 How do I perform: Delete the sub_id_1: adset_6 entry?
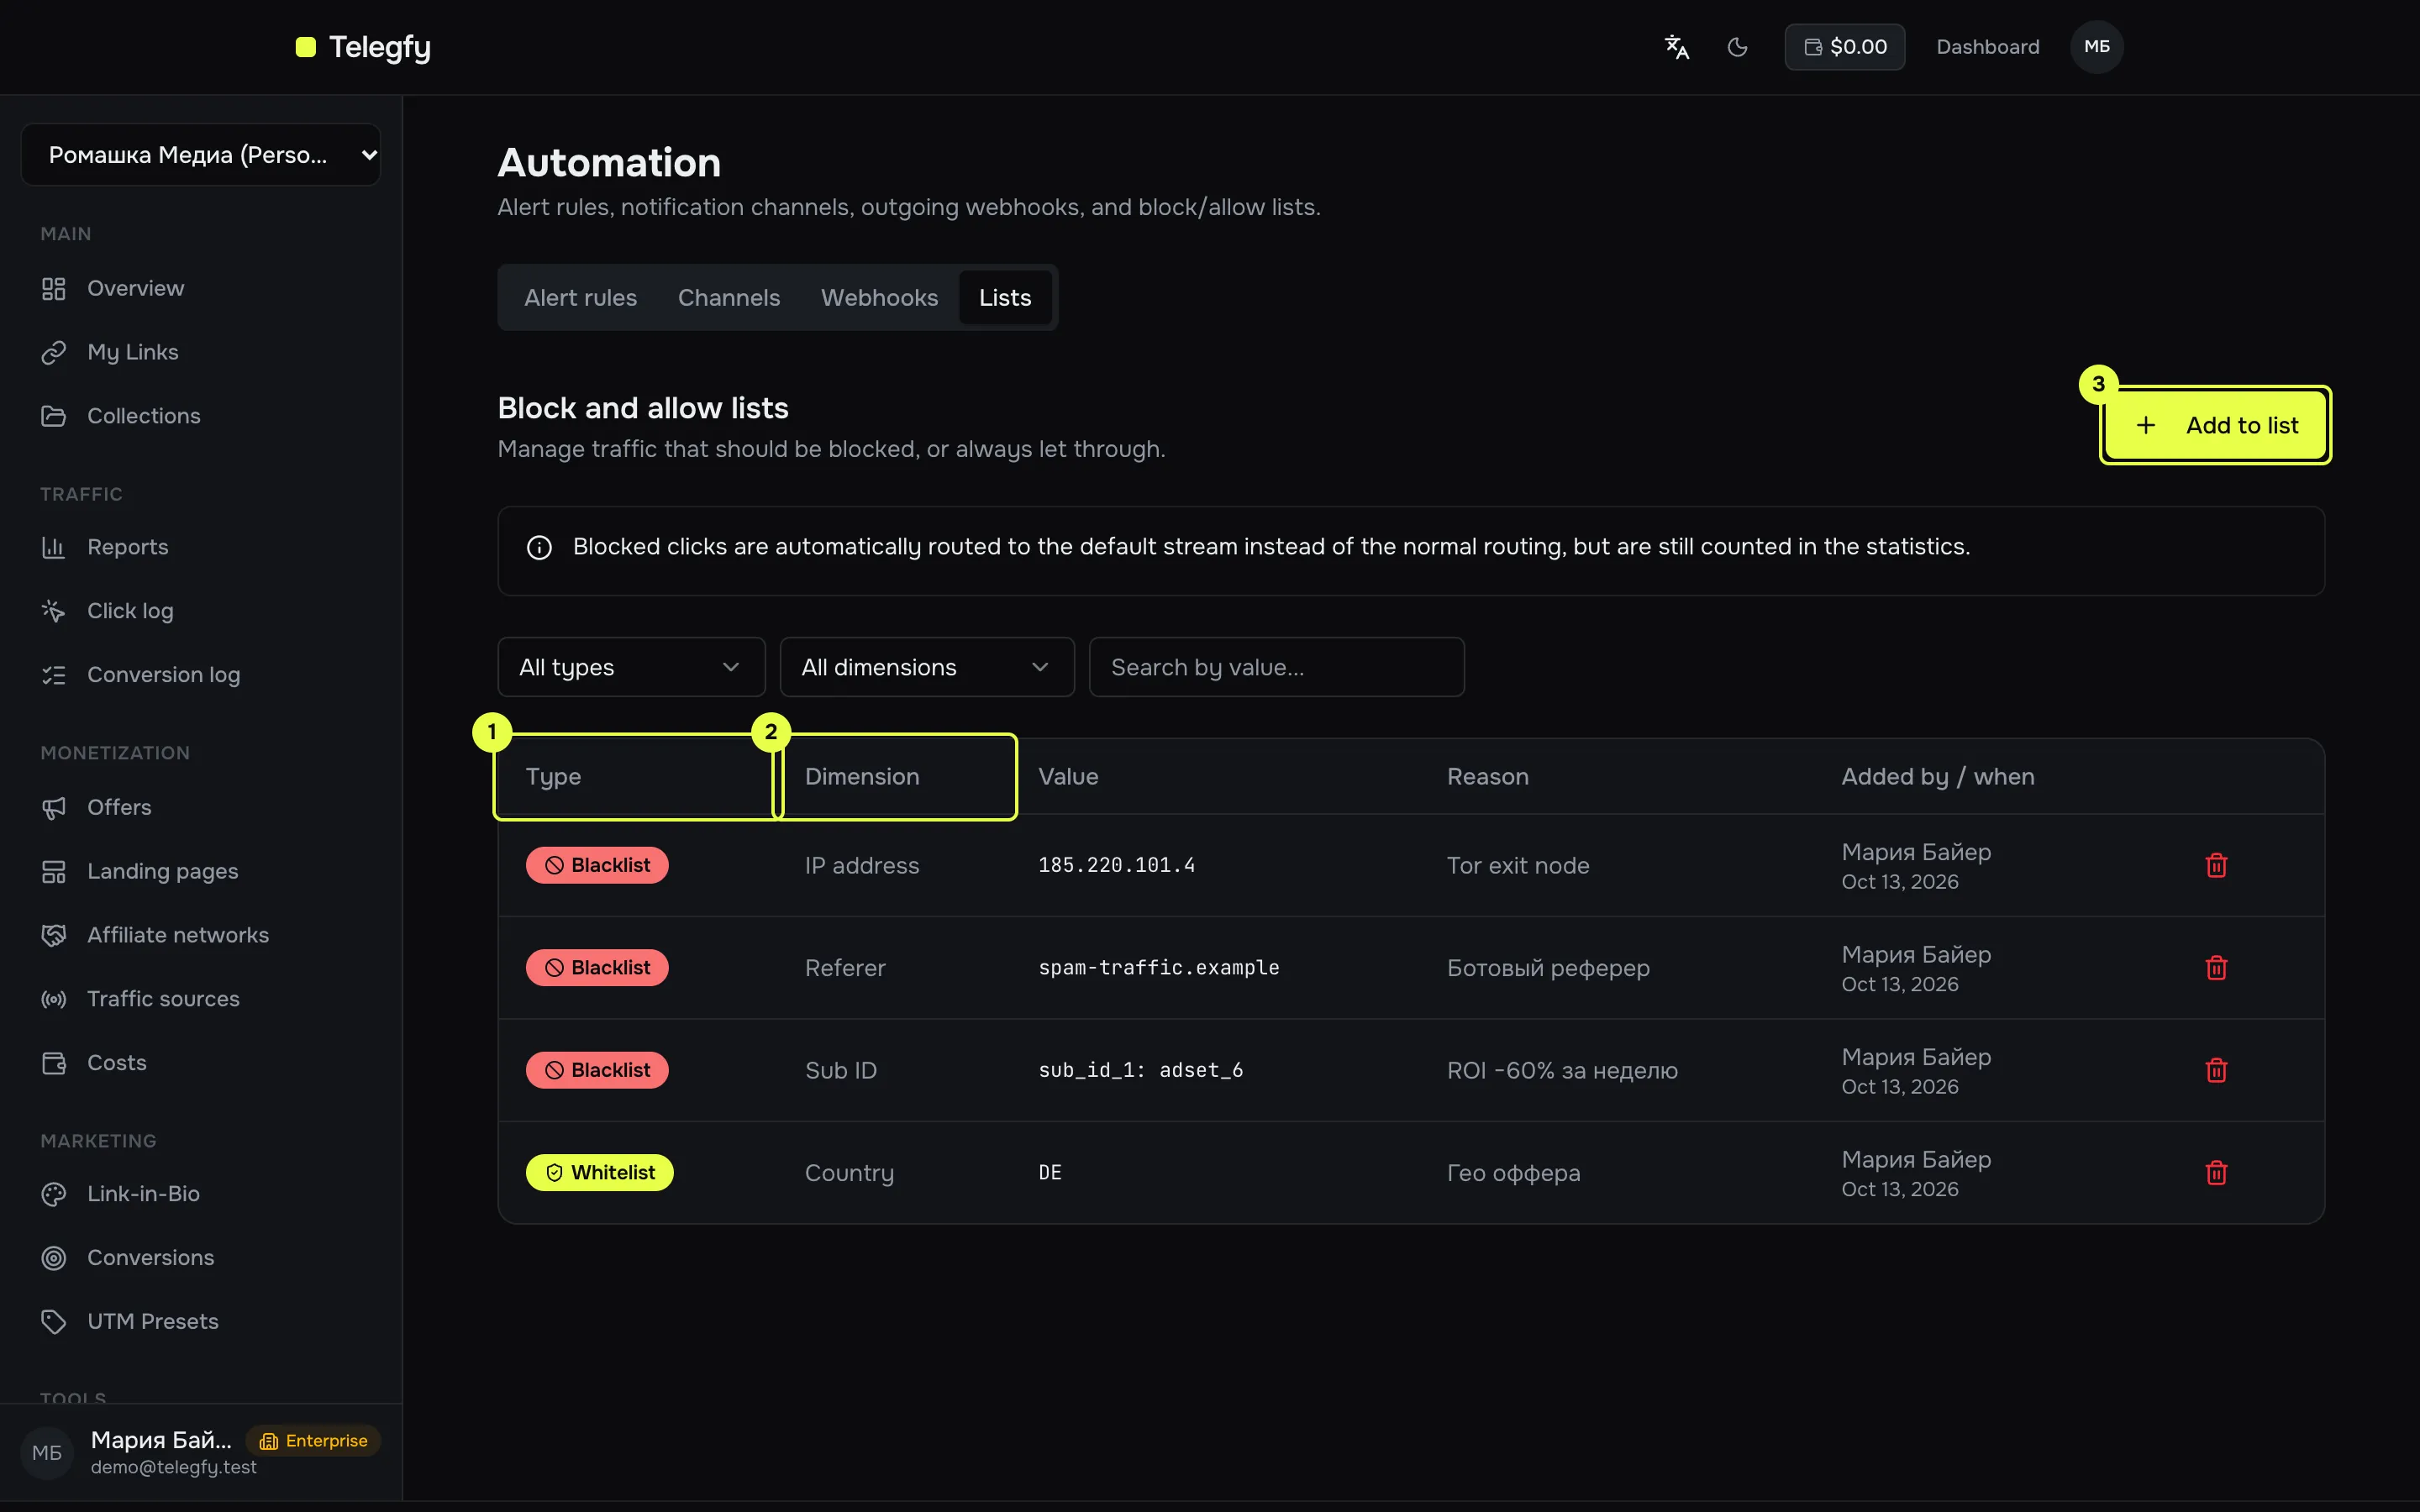(x=2216, y=1070)
